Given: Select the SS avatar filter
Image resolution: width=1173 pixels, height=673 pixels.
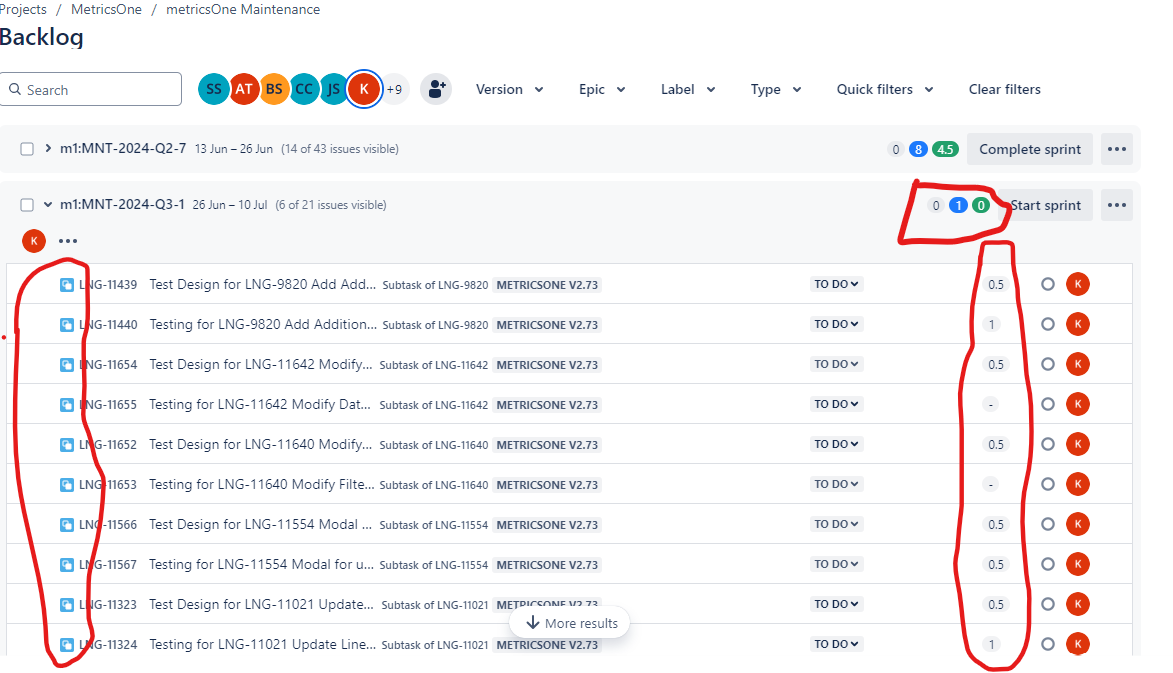Looking at the screenshot, I should (213, 89).
